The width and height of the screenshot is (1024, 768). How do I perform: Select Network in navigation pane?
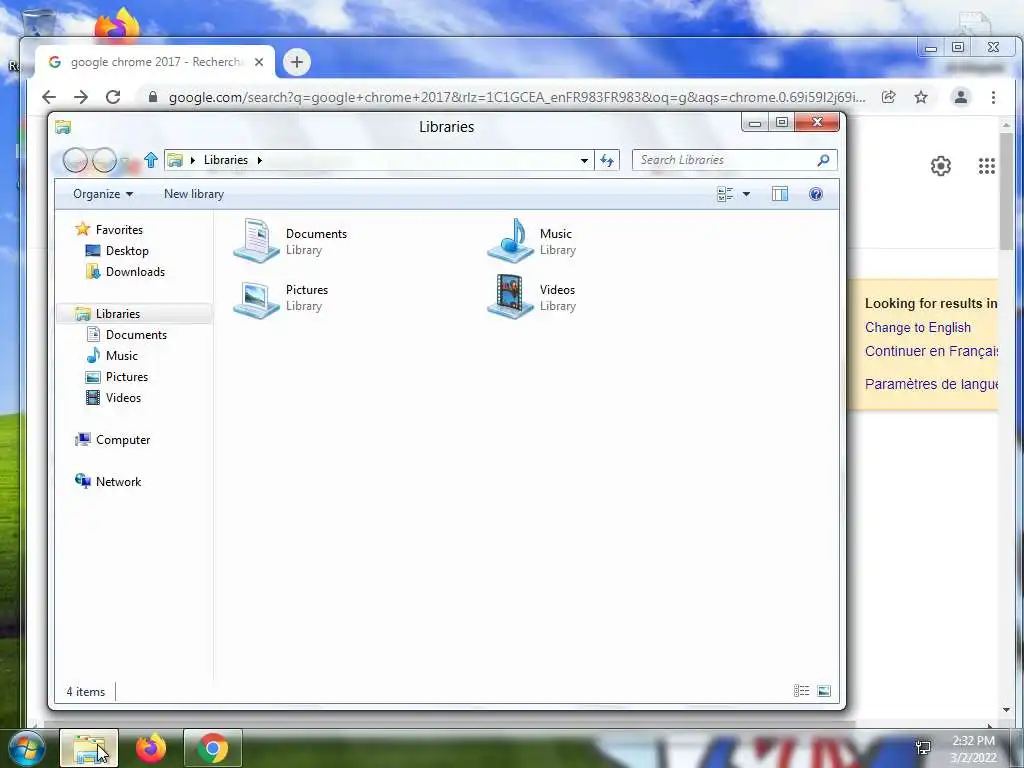(x=118, y=481)
